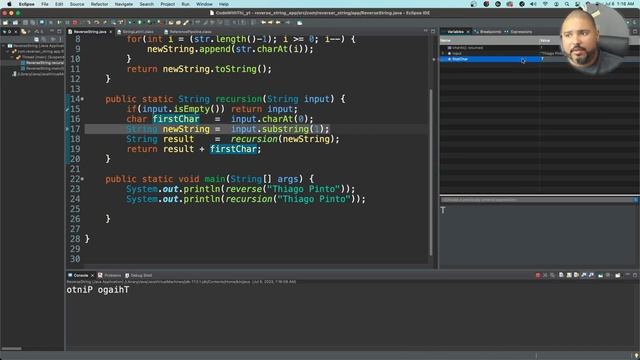Minimize the Debug view on the left
The image size is (640, 360).
[52, 31]
